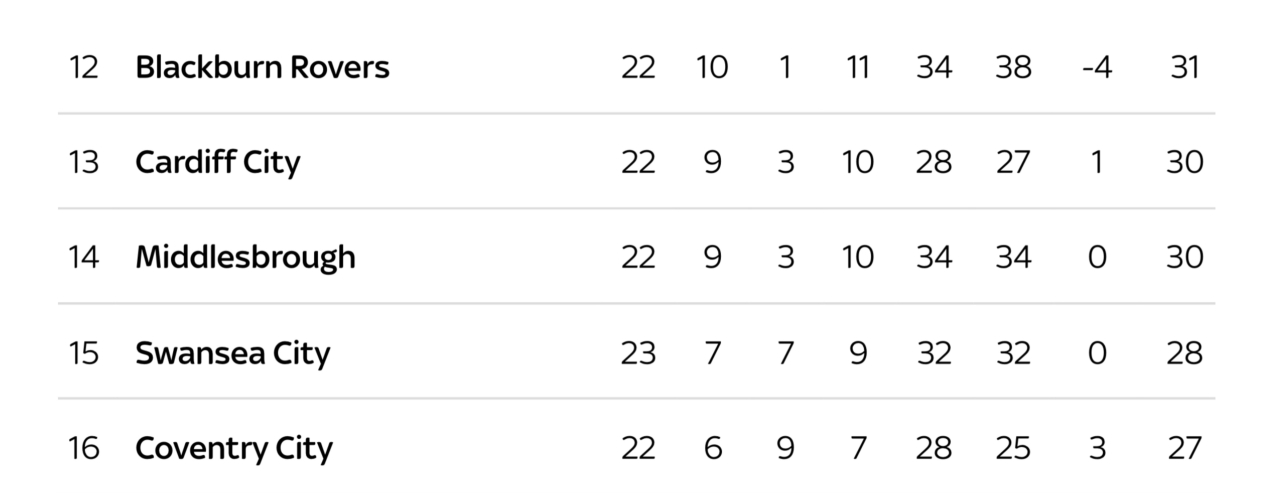This screenshot has height=500, width=1261.
Task: Go to the Swansea City team page
Action: pos(232,353)
